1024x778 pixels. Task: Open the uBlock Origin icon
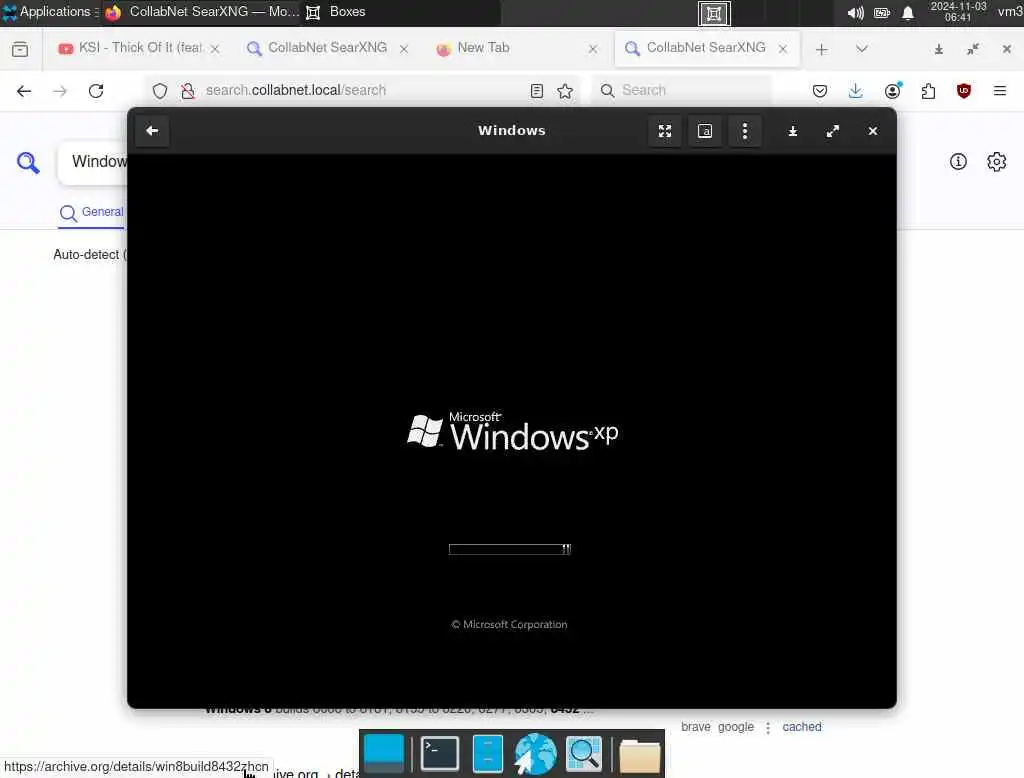(963, 91)
